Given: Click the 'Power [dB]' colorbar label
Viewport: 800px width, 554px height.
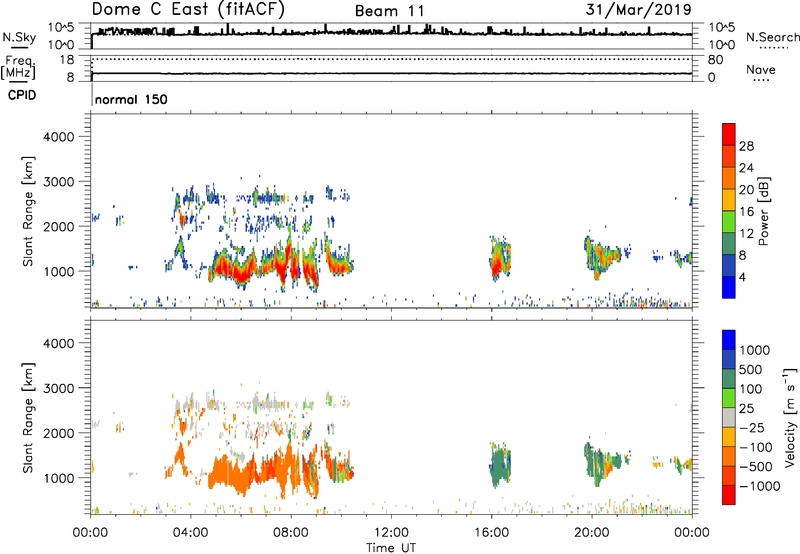Looking at the screenshot, I should (763, 212).
